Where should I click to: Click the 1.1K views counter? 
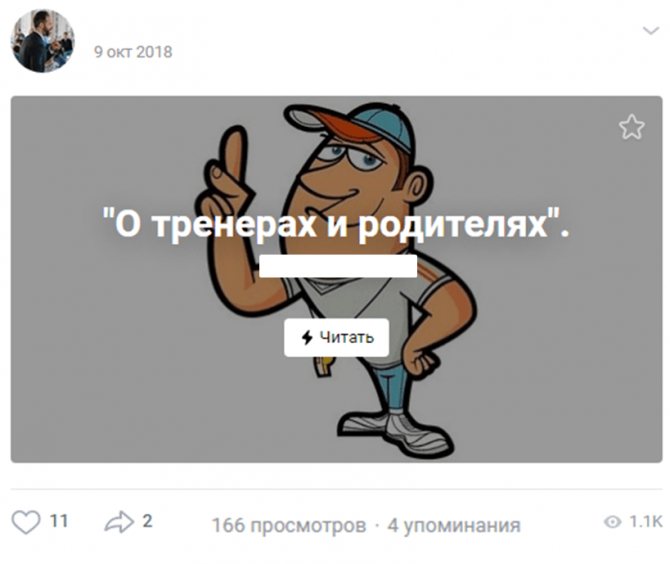coord(646,521)
